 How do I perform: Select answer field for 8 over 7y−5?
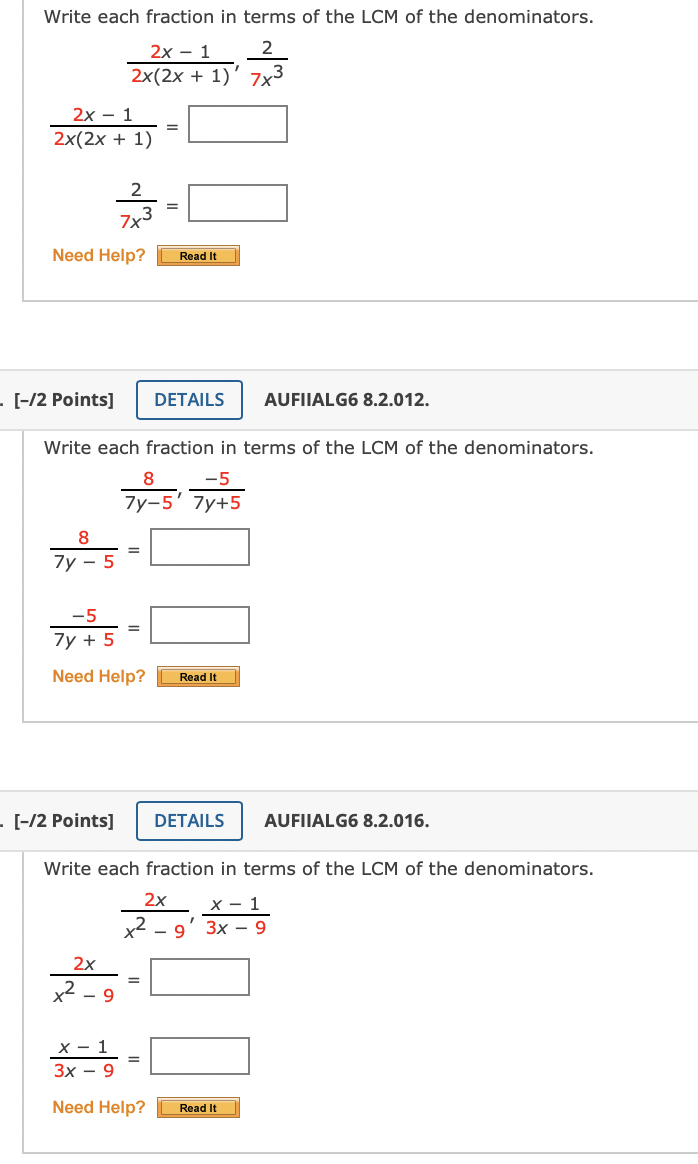(x=199, y=546)
